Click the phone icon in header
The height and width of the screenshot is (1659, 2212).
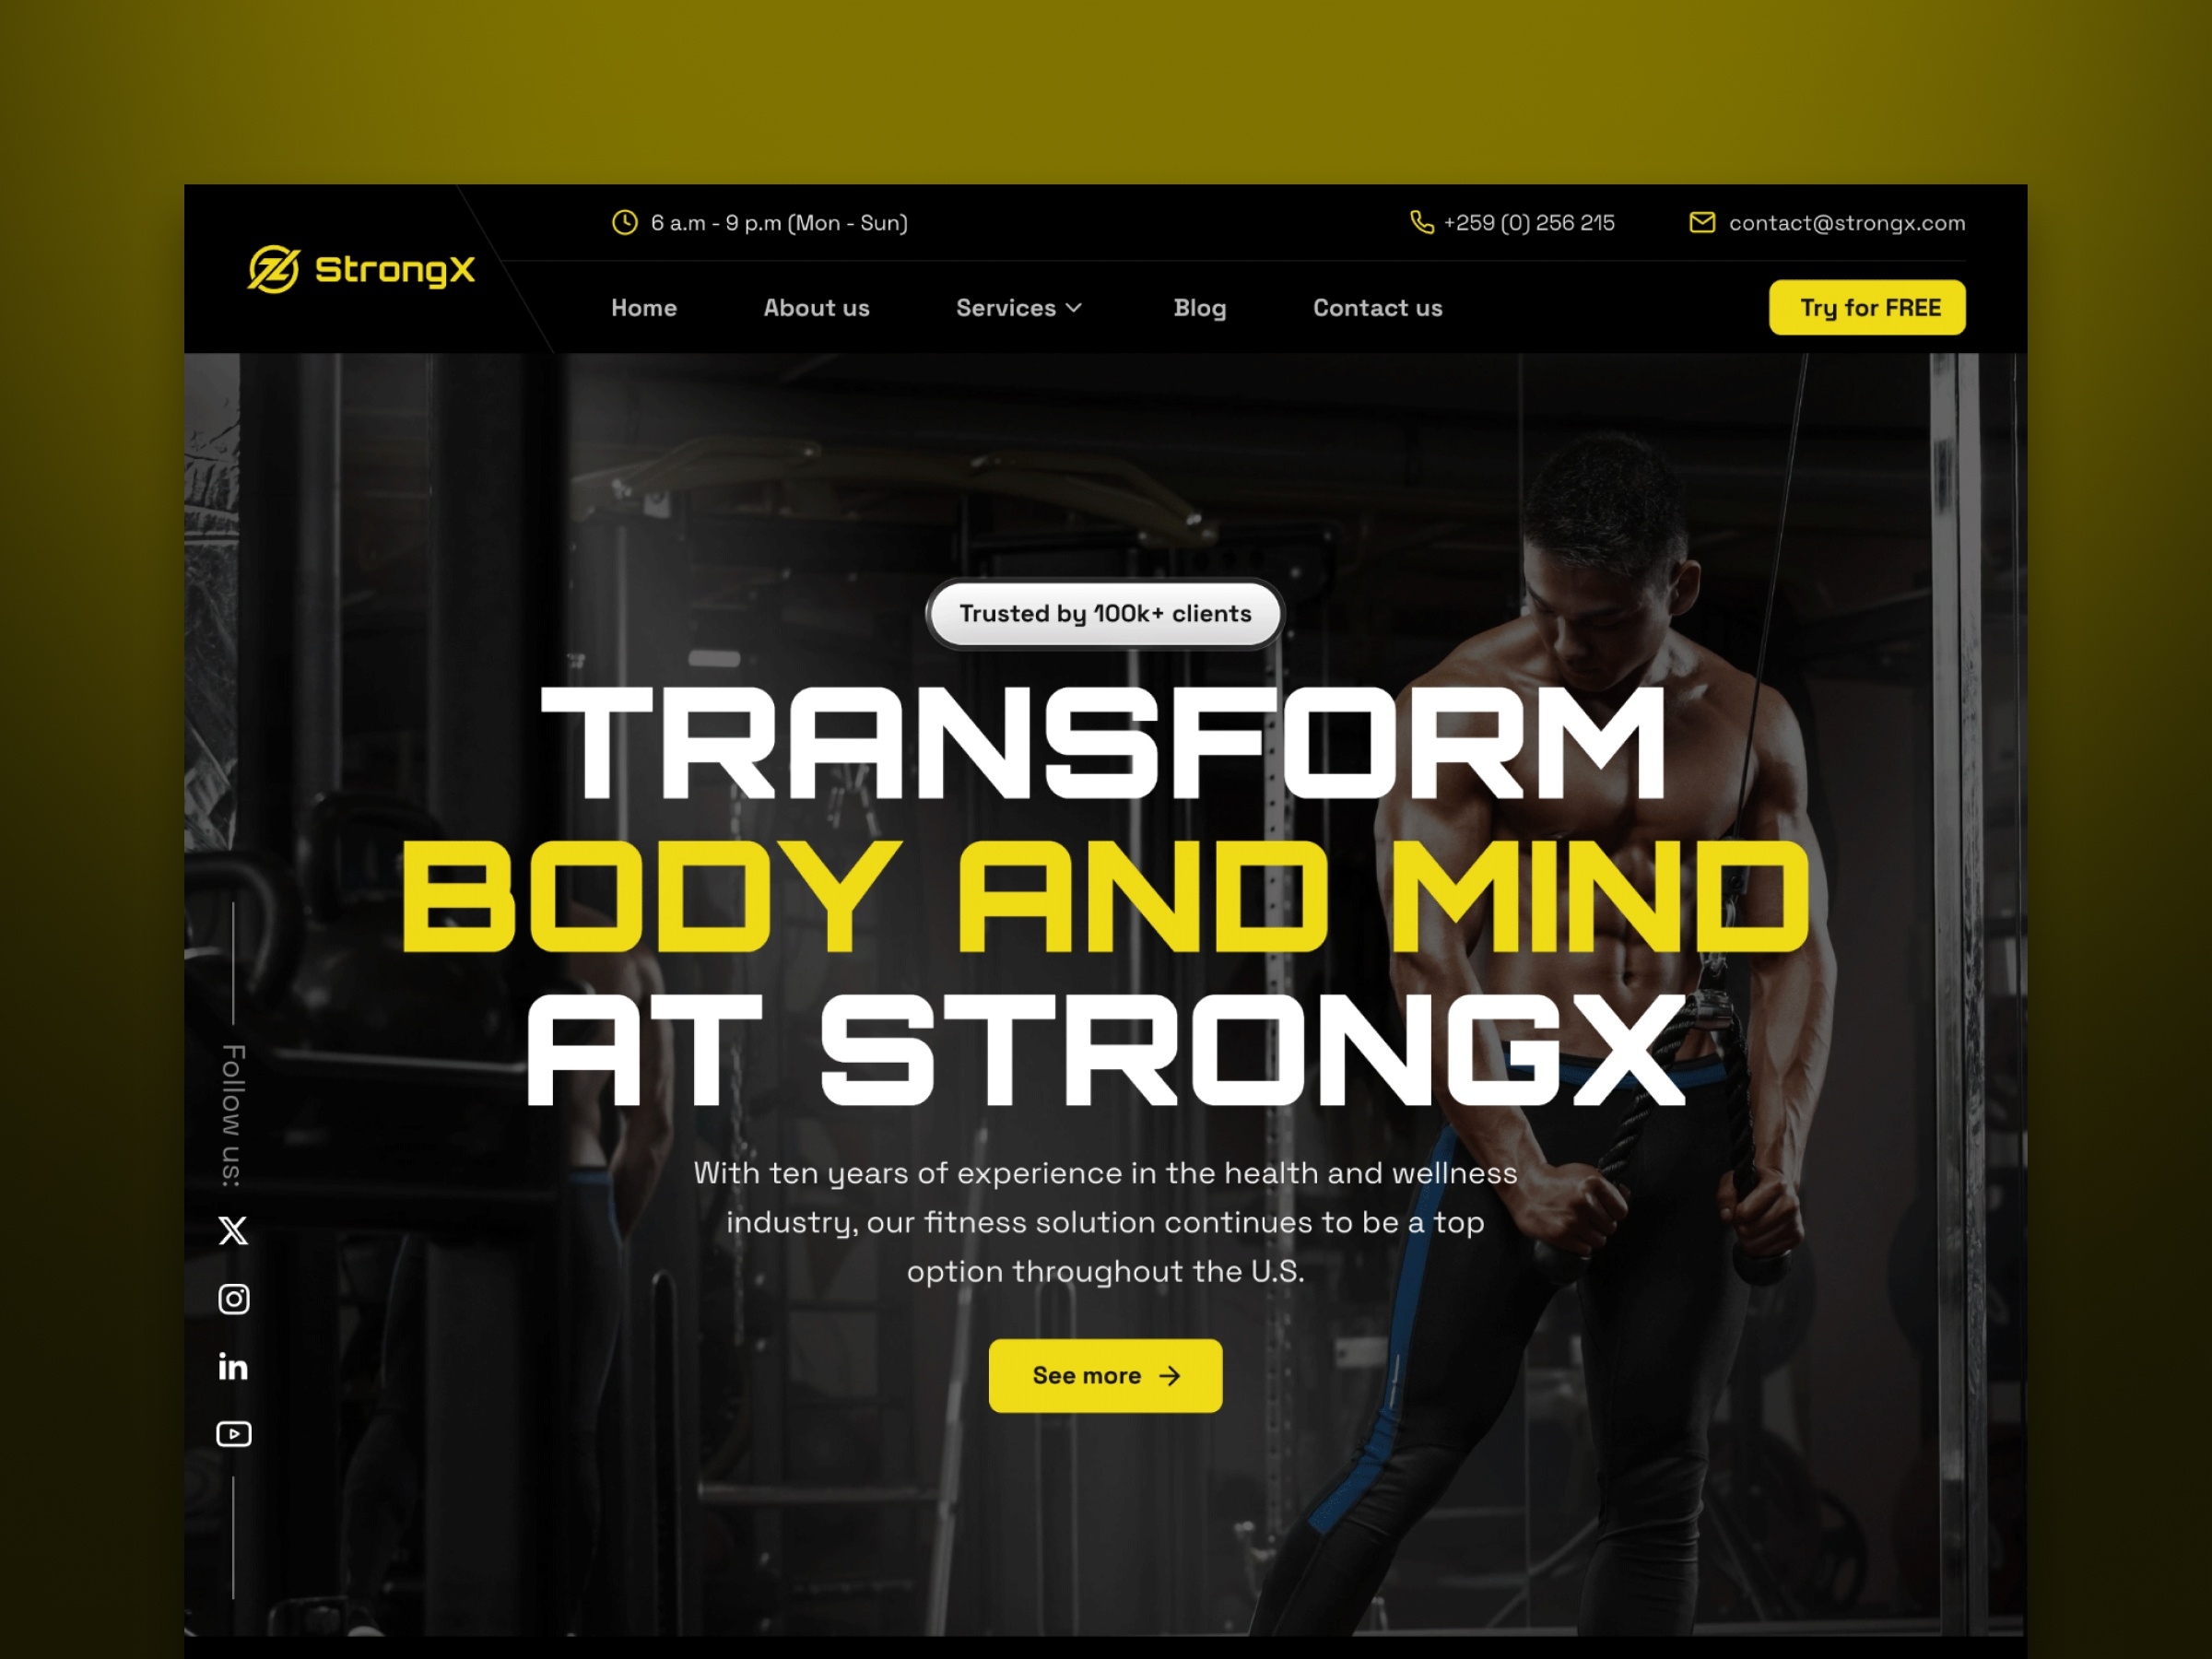tap(1421, 221)
